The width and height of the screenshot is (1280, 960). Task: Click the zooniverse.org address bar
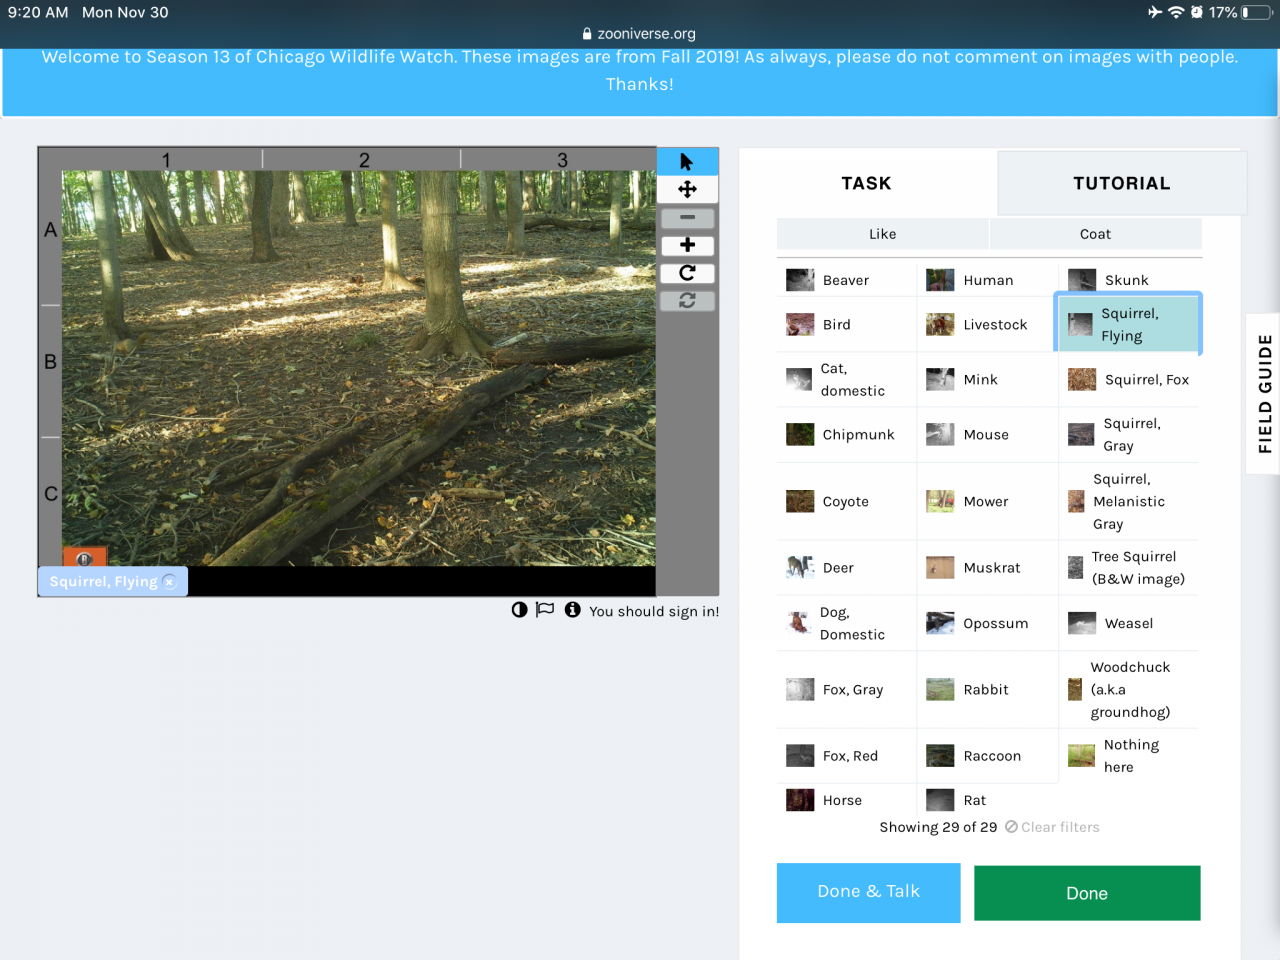click(x=640, y=34)
